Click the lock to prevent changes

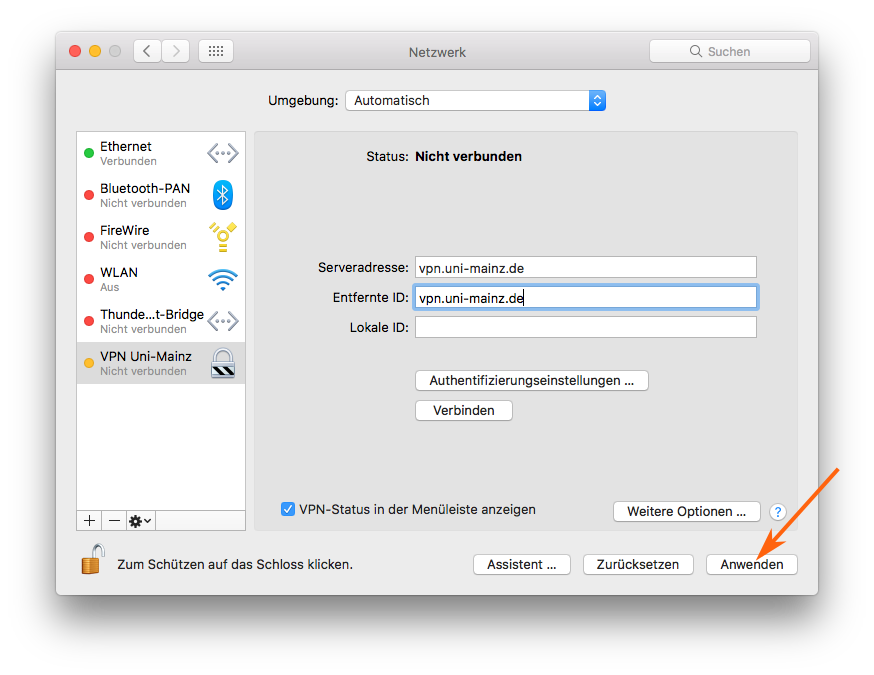point(93,559)
